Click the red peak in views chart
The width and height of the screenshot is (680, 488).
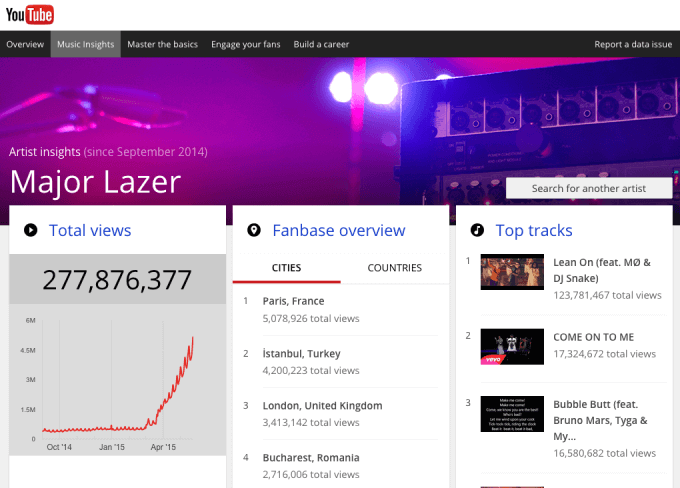192,339
